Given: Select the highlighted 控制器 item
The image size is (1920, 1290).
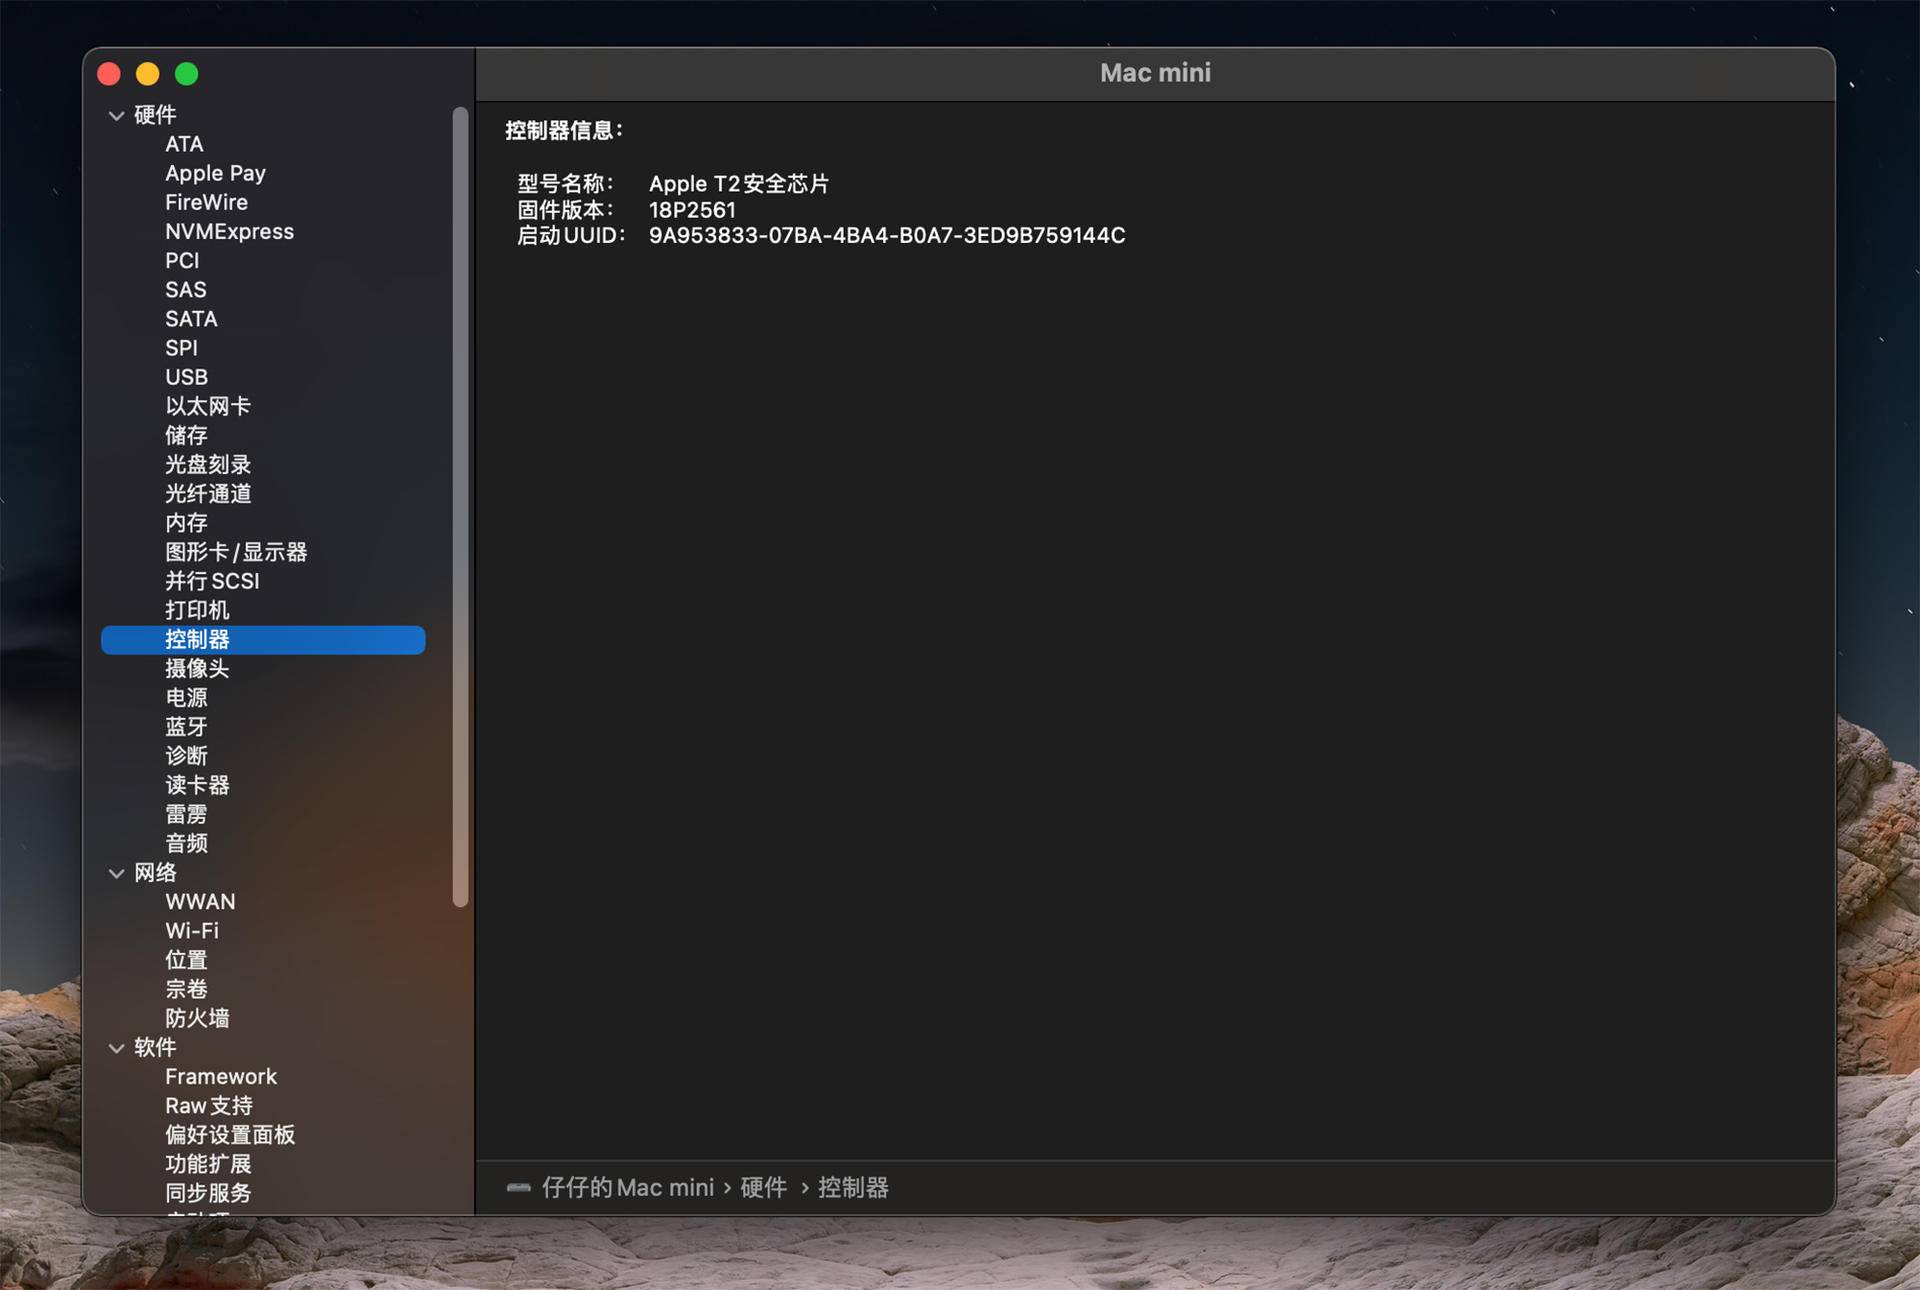Looking at the screenshot, I should pyautogui.click(x=198, y=640).
